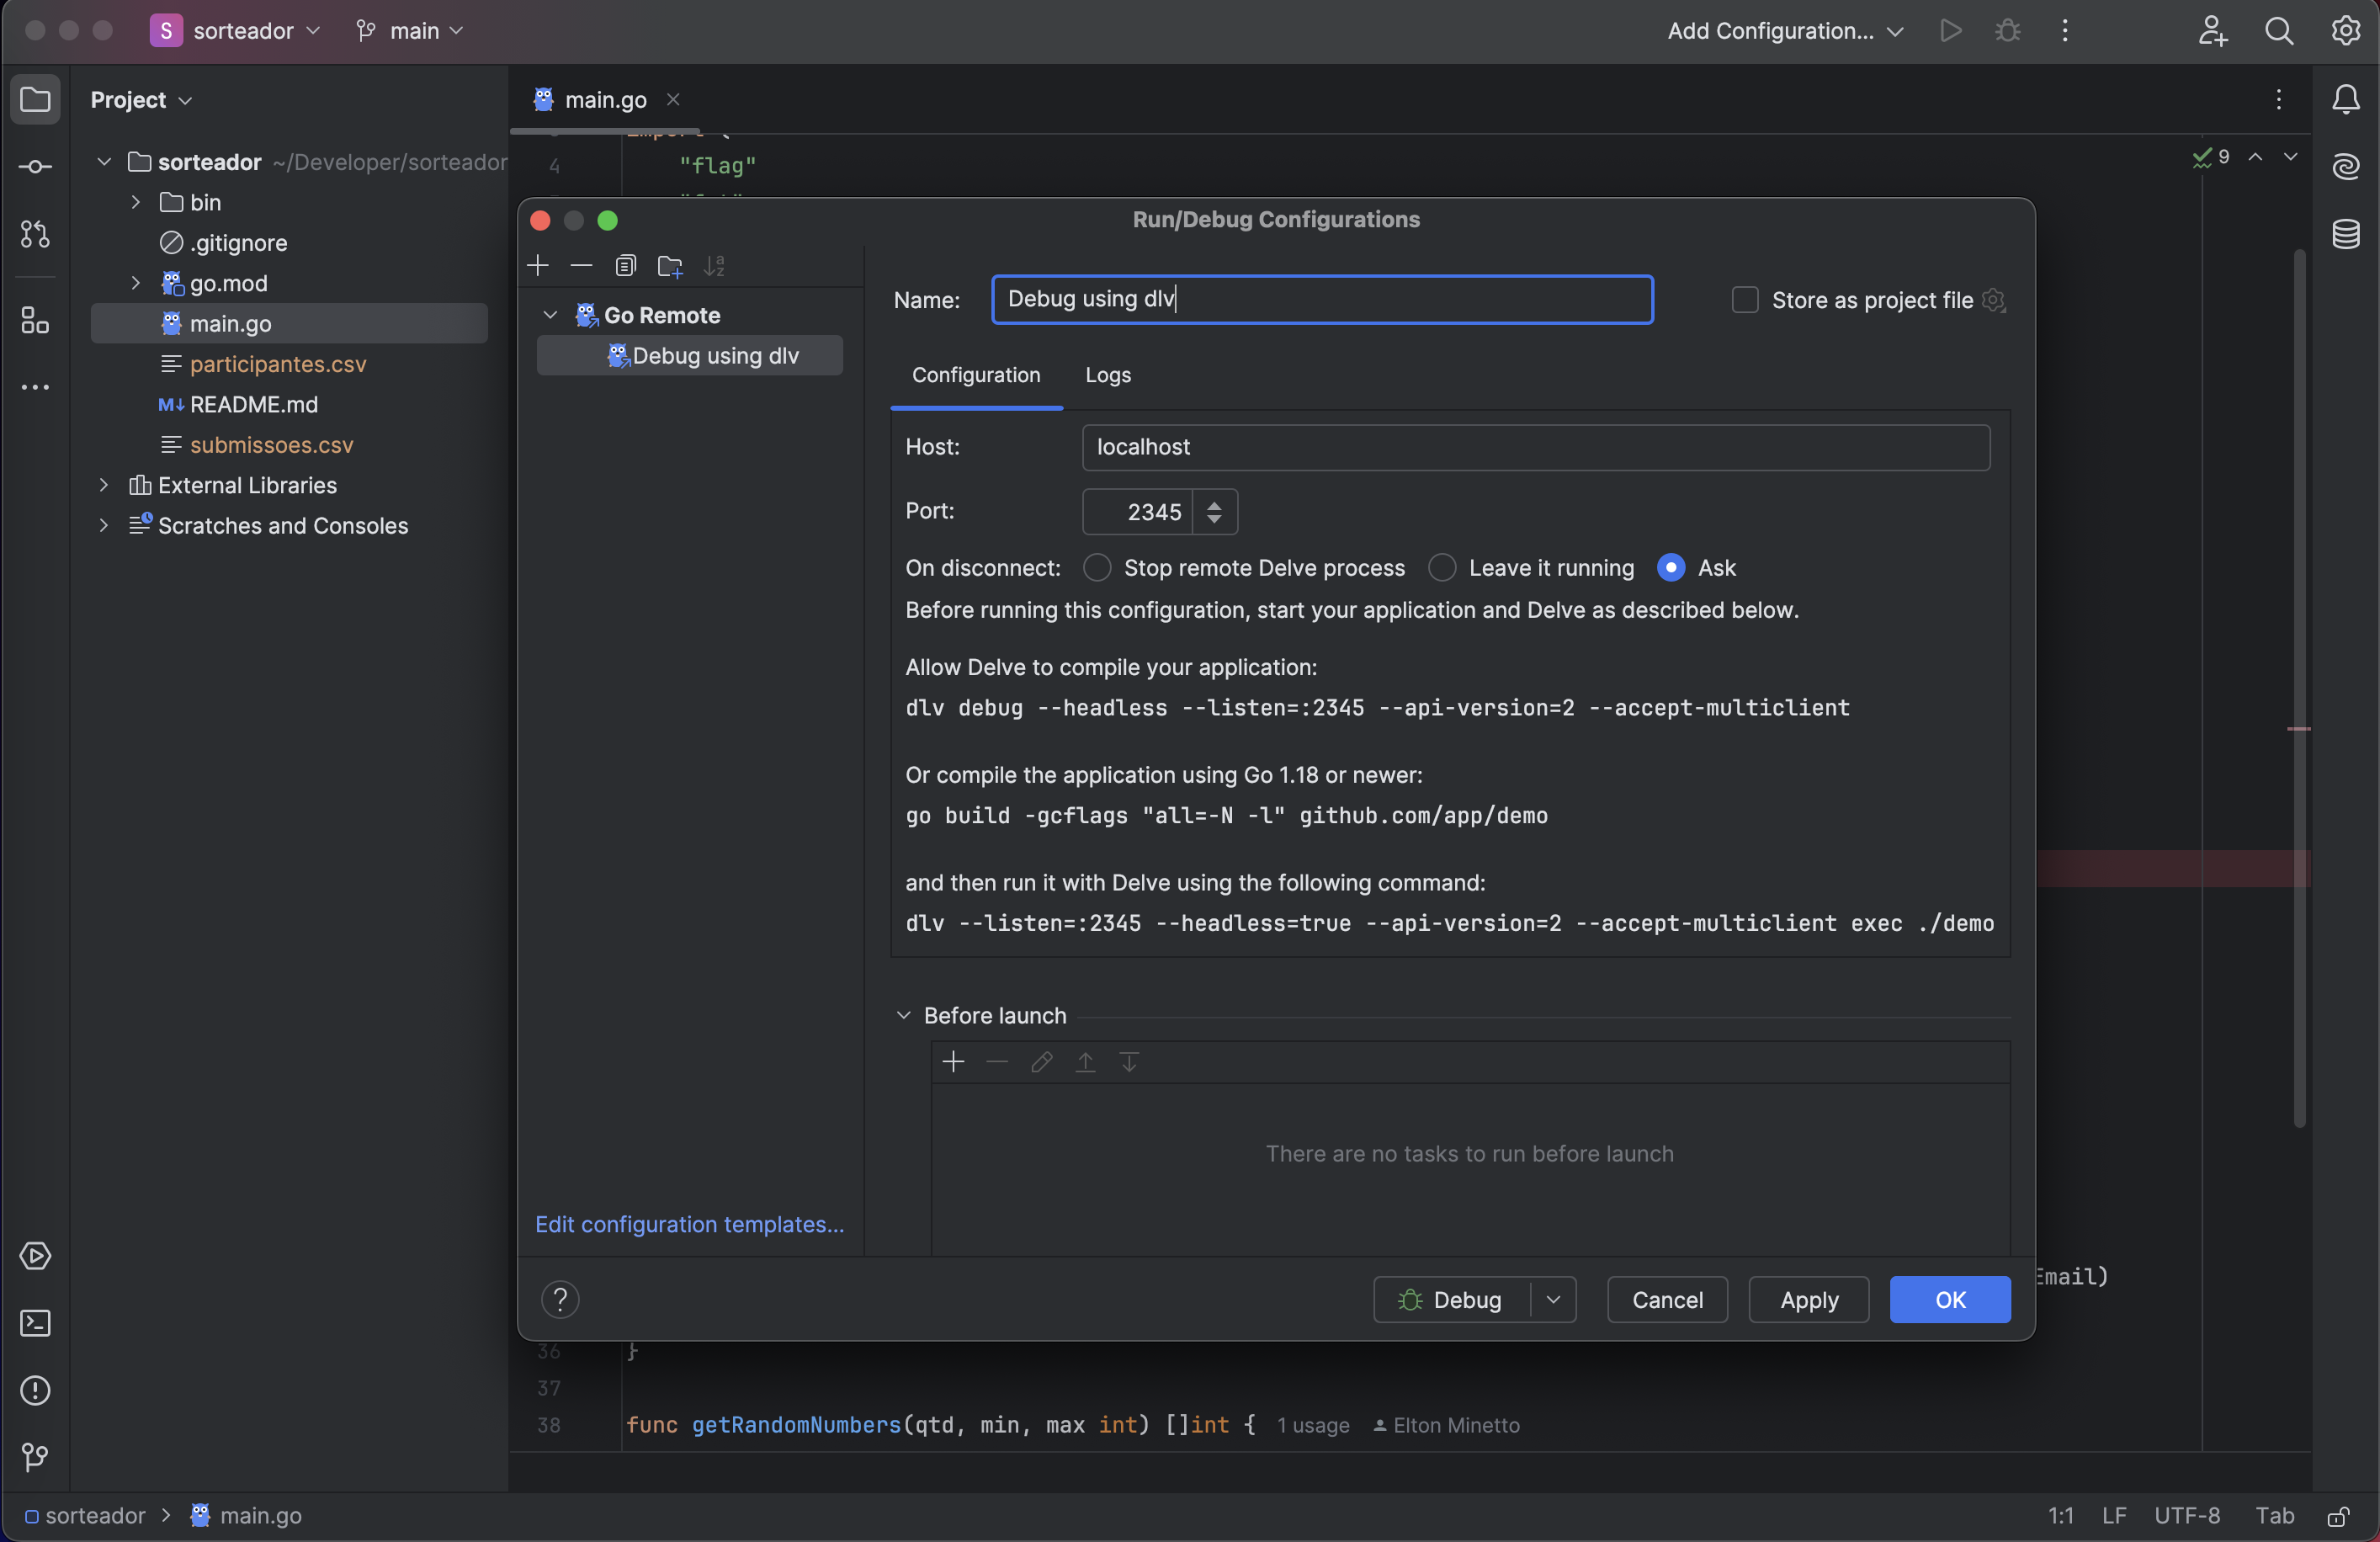Viewport: 2380px width, 1542px height.
Task: Open the Project tool window icon
Action: (x=35, y=99)
